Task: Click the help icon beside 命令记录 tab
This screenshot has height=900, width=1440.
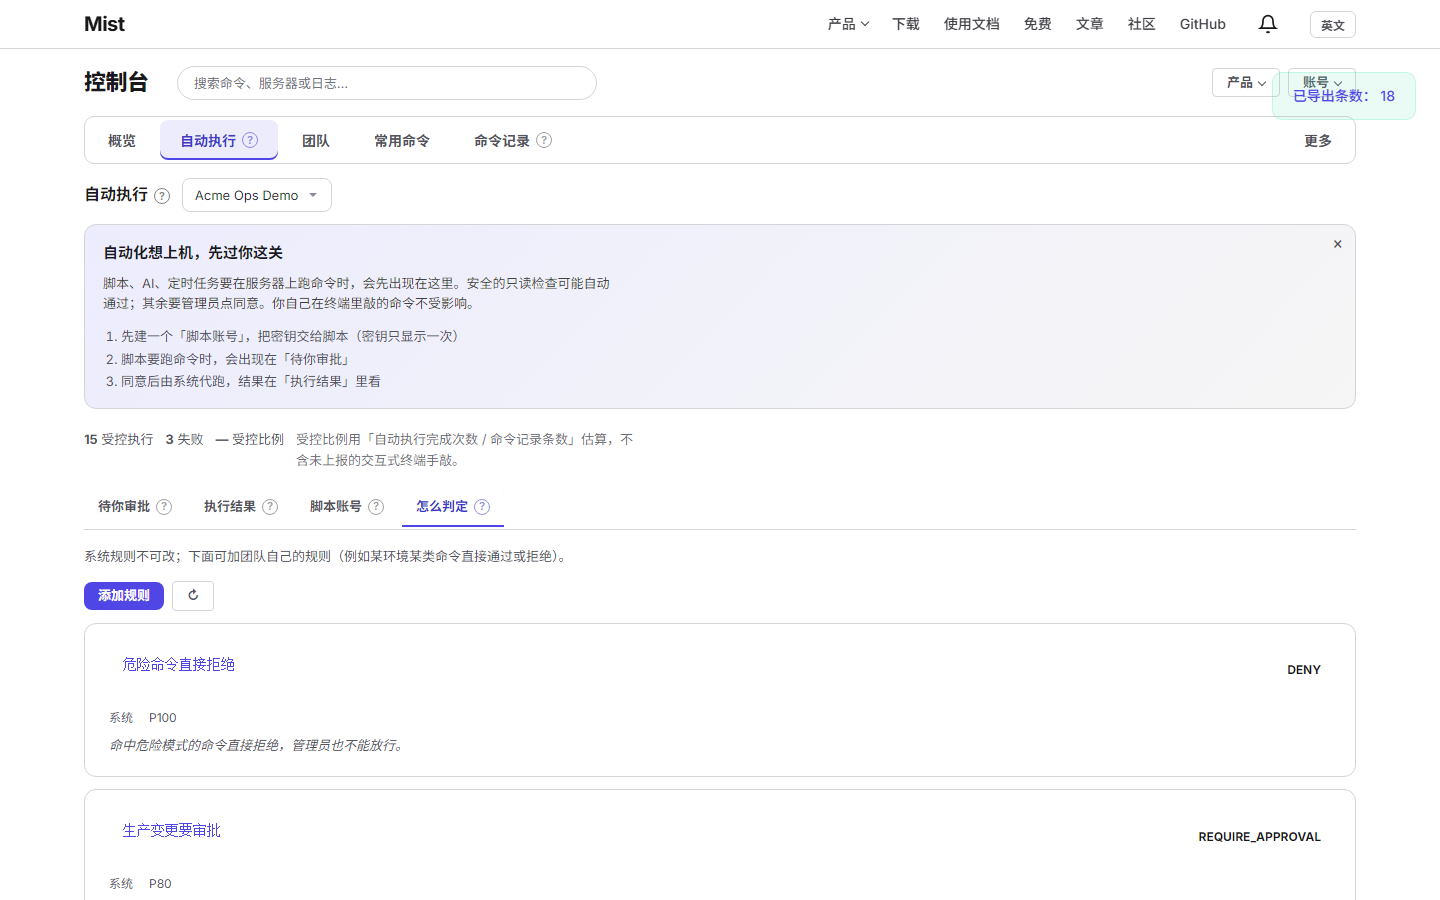Action: tap(544, 140)
